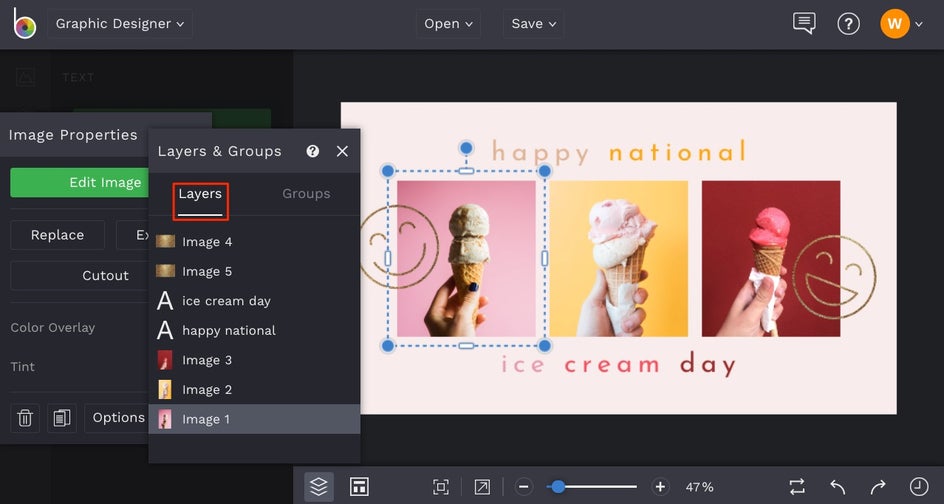The width and height of the screenshot is (944, 504).
Task: Select the Image 2 layer
Action: tap(254, 390)
